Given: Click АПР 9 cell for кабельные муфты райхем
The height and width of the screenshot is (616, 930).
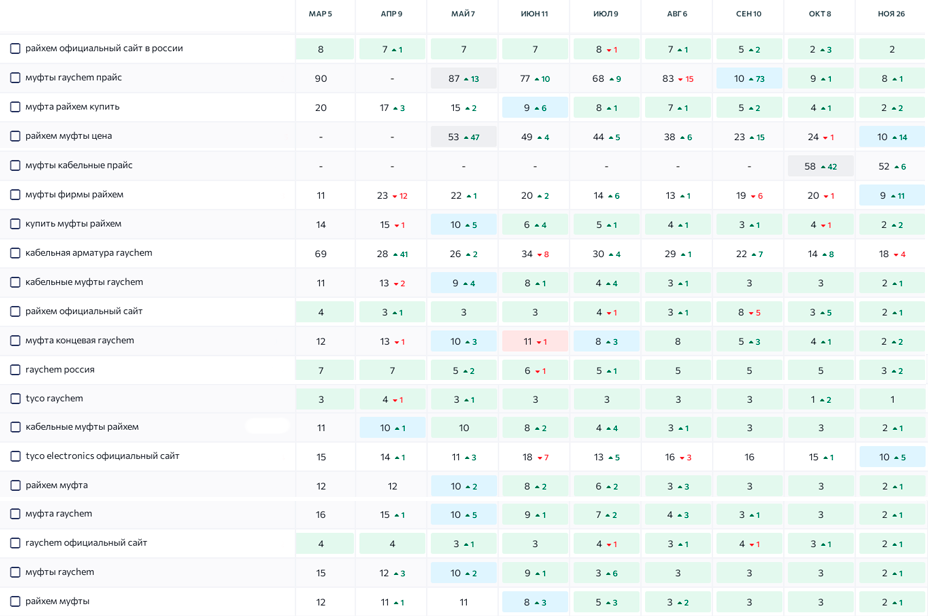Looking at the screenshot, I should (x=392, y=428).
